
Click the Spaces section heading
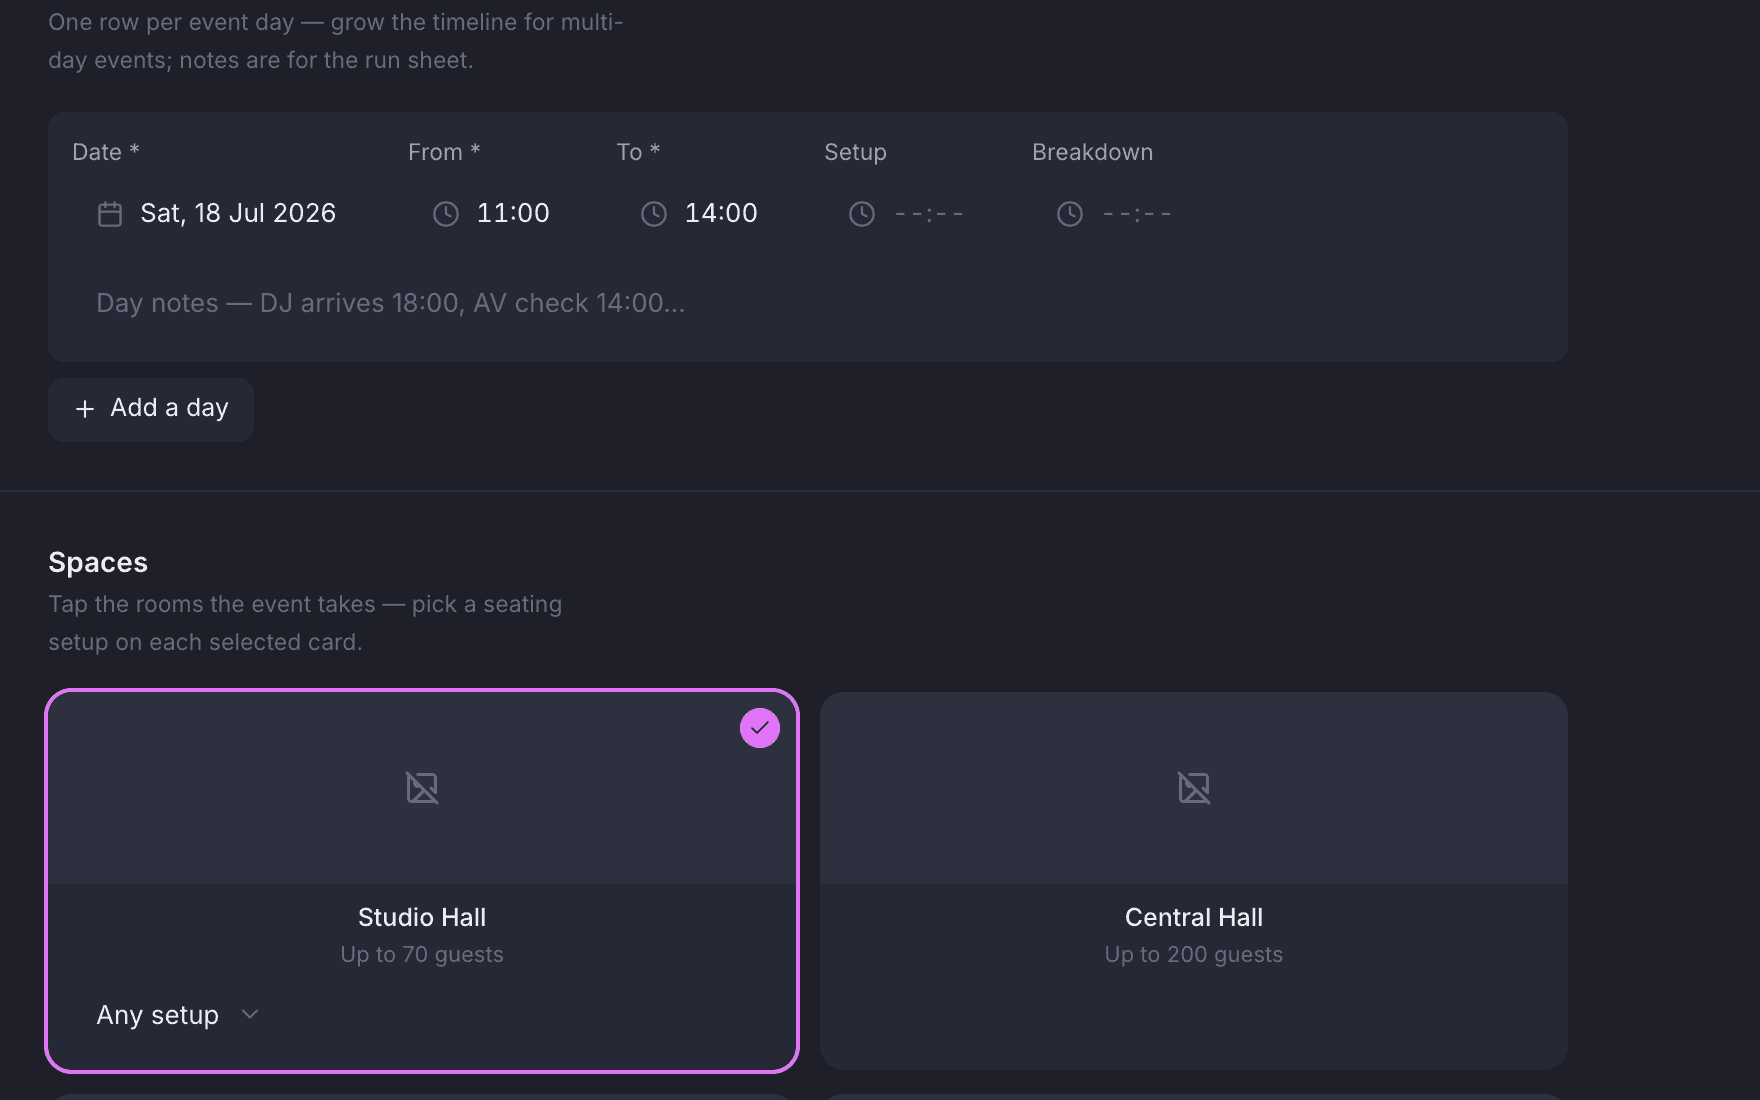(x=98, y=562)
